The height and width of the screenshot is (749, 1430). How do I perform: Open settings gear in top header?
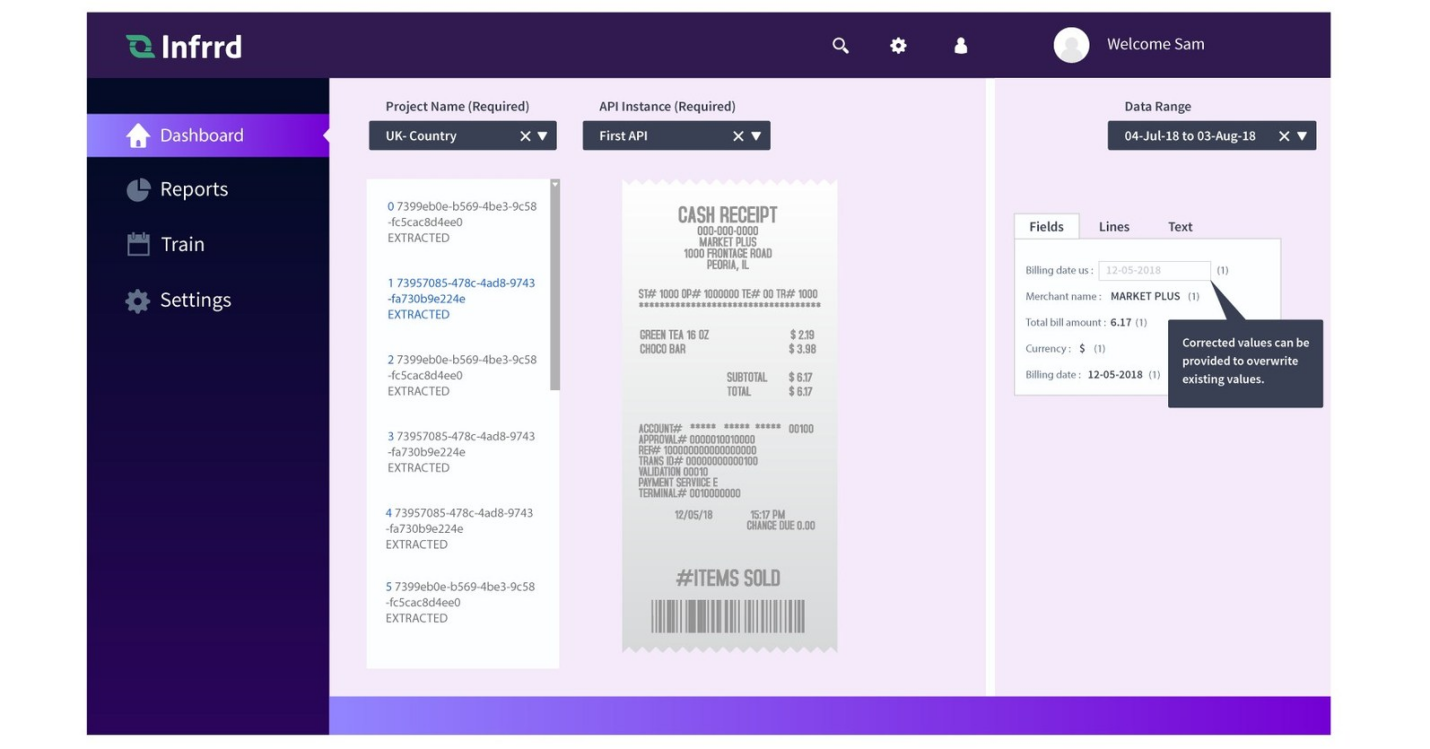pos(898,45)
